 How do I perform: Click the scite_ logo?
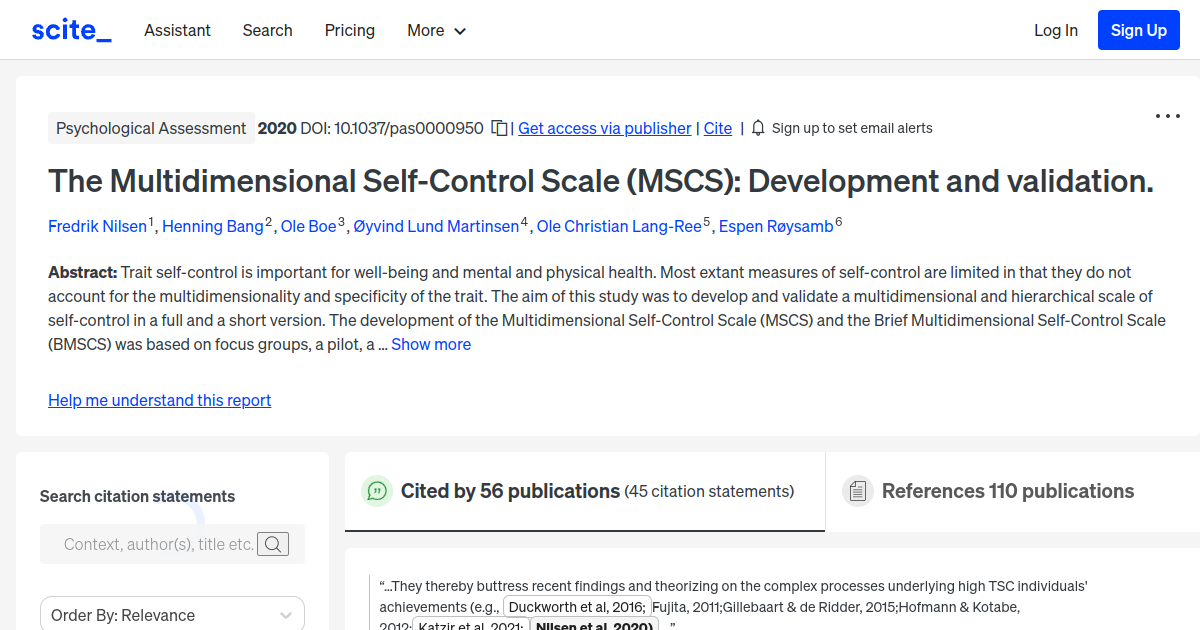pyautogui.click(x=70, y=29)
